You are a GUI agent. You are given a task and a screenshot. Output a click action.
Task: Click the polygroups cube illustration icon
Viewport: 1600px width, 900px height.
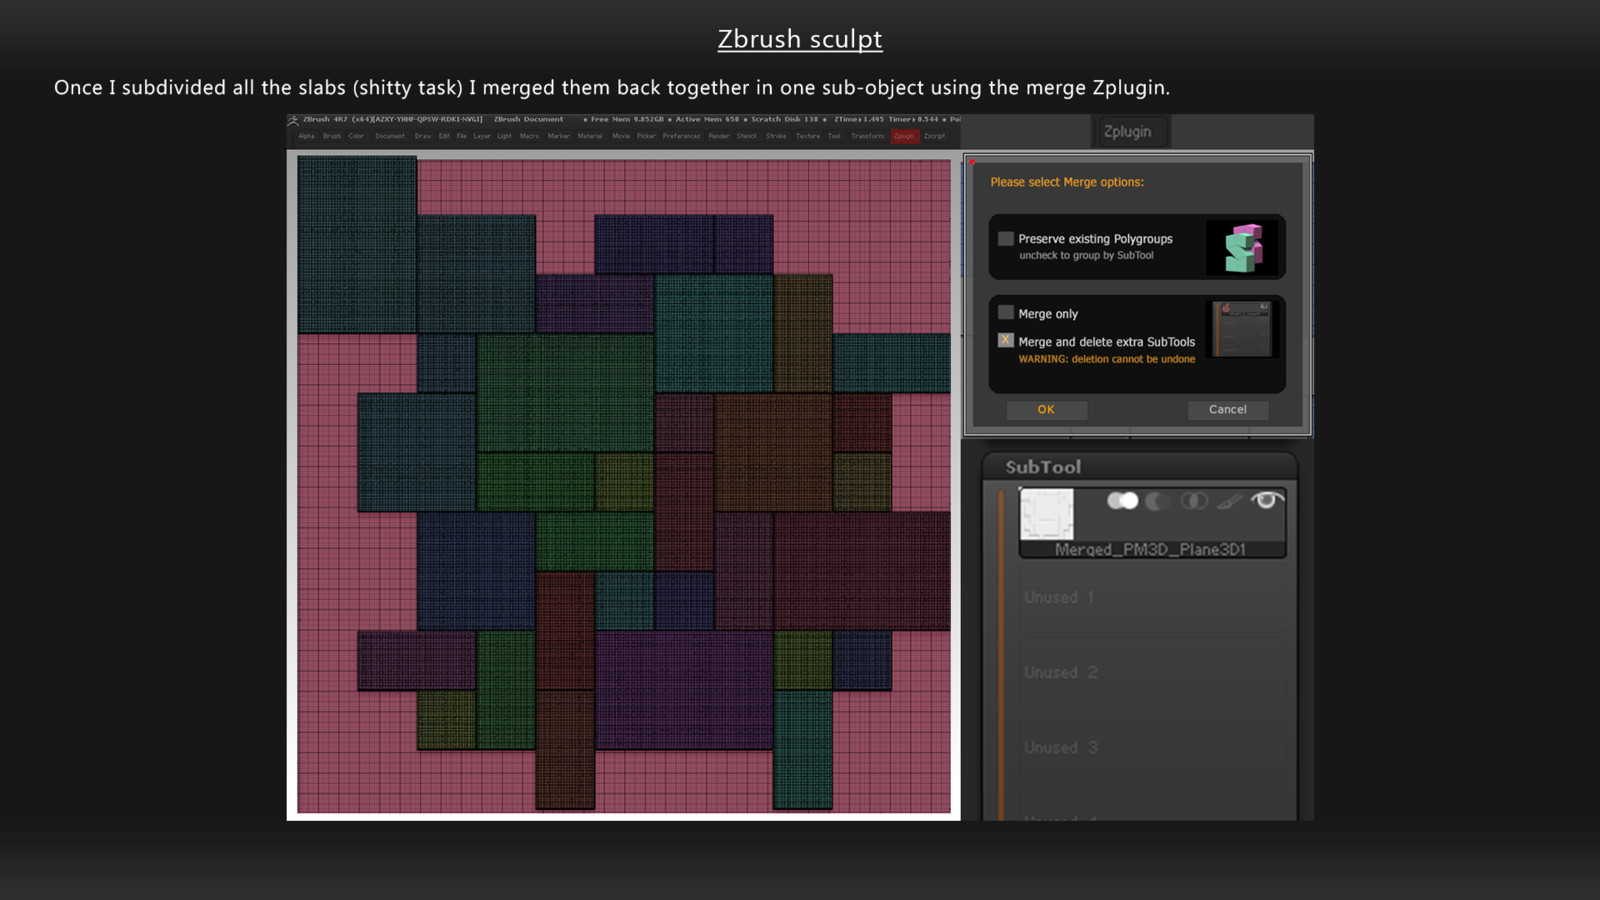(1243, 247)
